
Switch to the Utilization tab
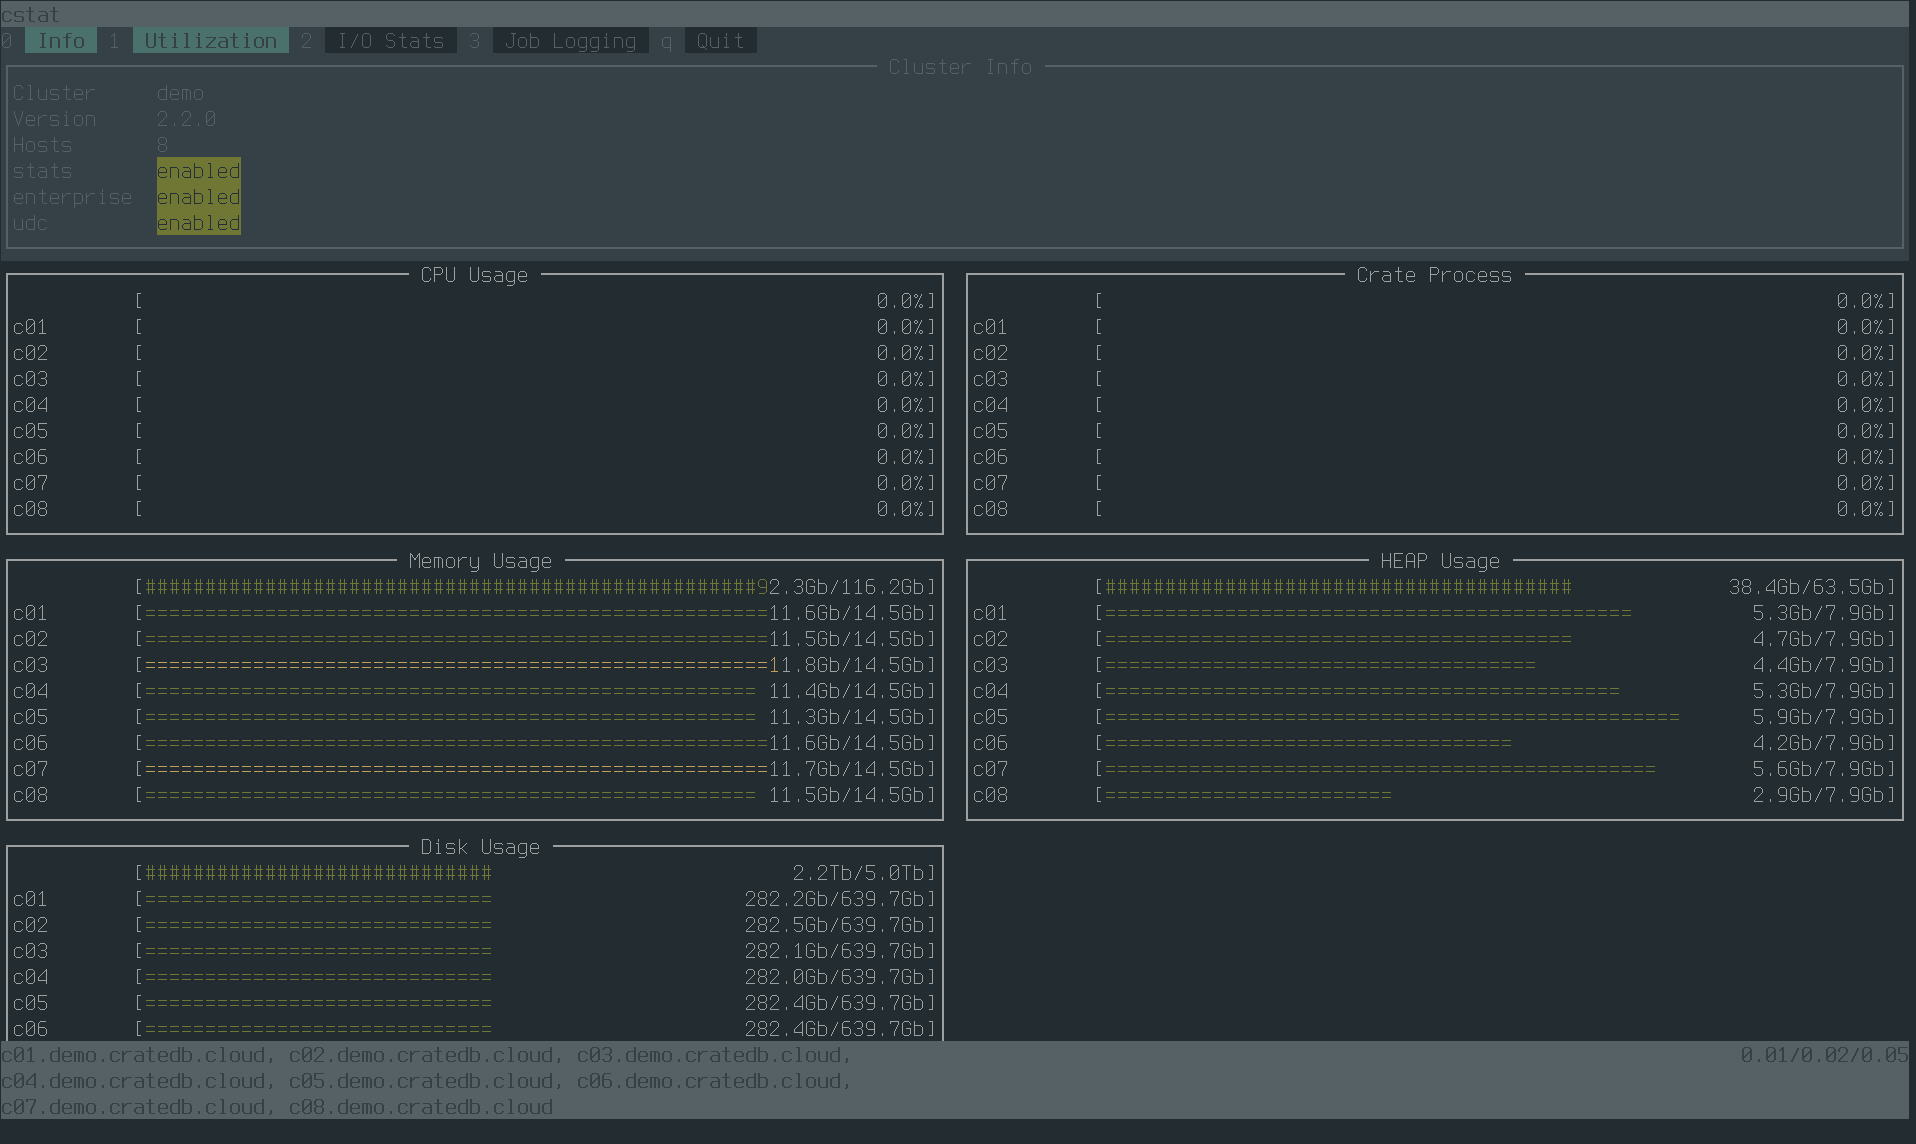tap(210, 41)
